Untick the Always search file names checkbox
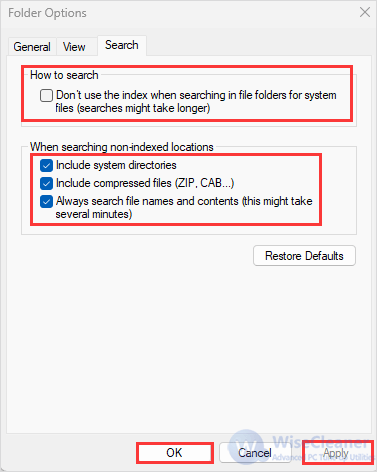Image resolution: width=377 pixels, height=472 pixels. (46, 201)
